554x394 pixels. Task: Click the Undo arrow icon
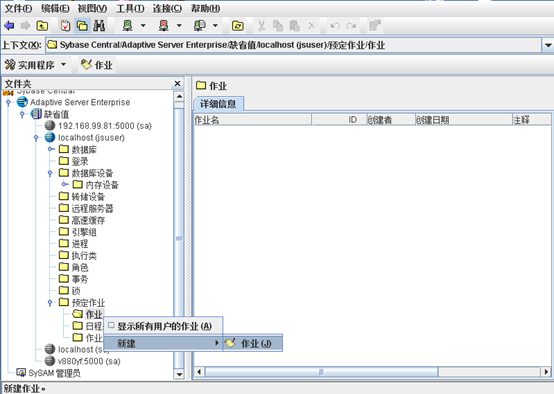click(x=335, y=26)
